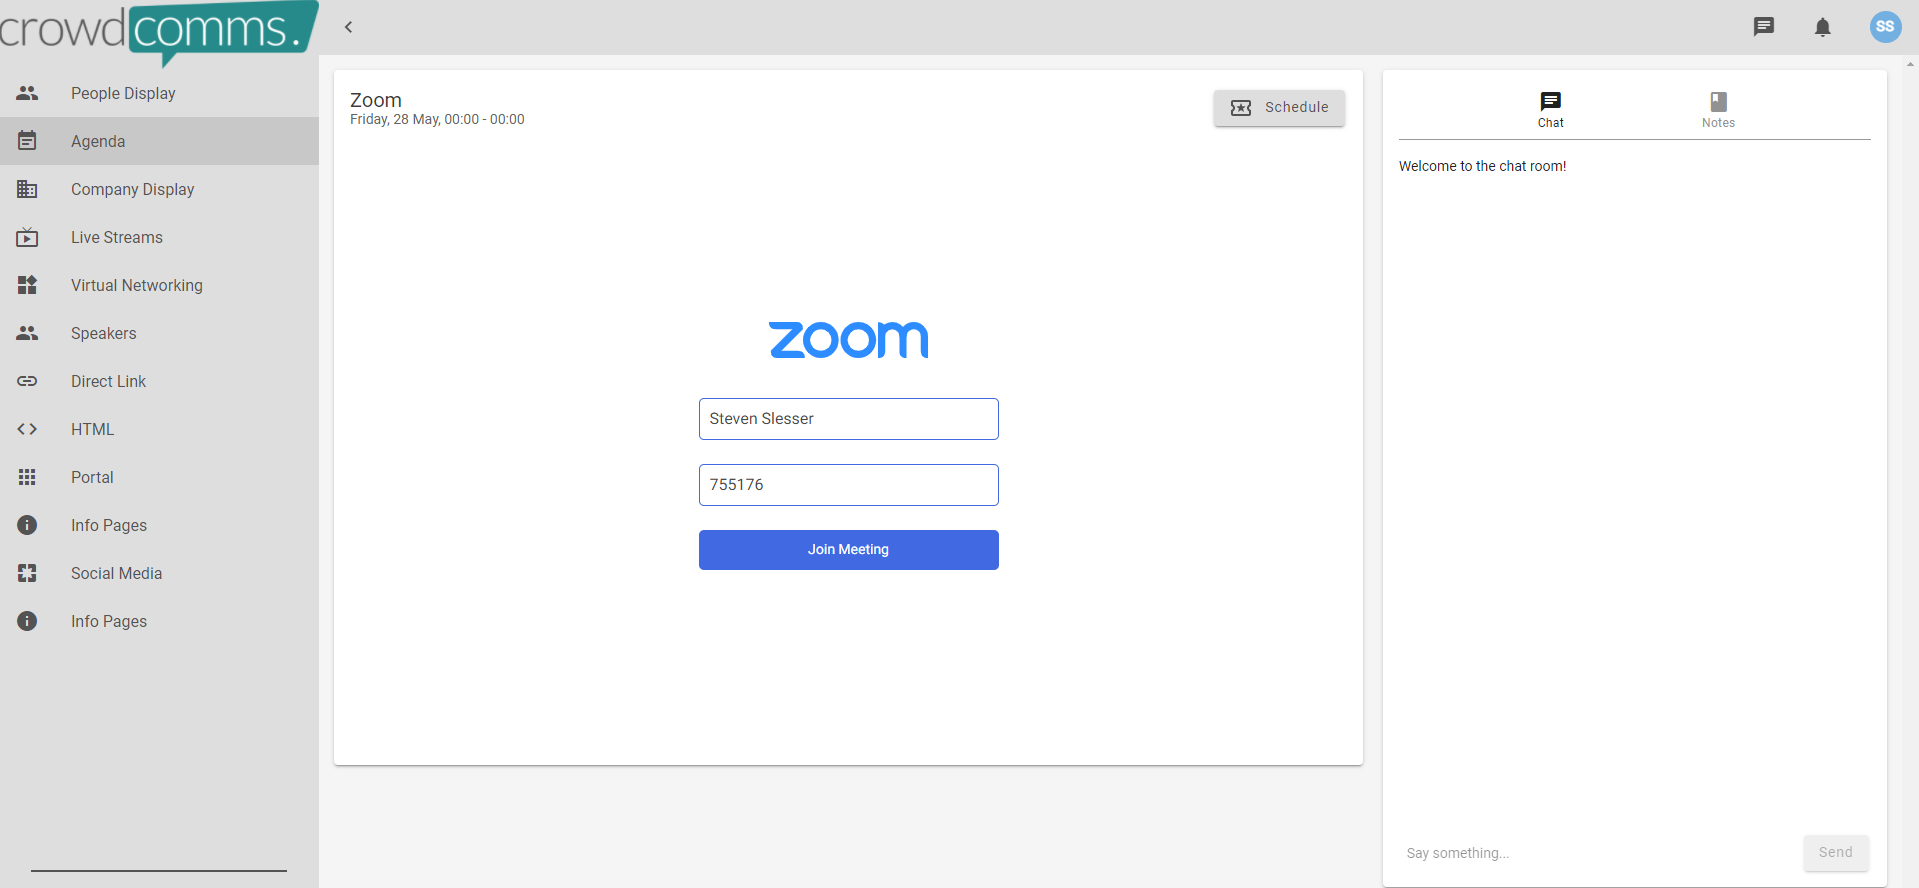The height and width of the screenshot is (888, 1919).
Task: Select Company Display menu item
Action: pyautogui.click(x=132, y=189)
